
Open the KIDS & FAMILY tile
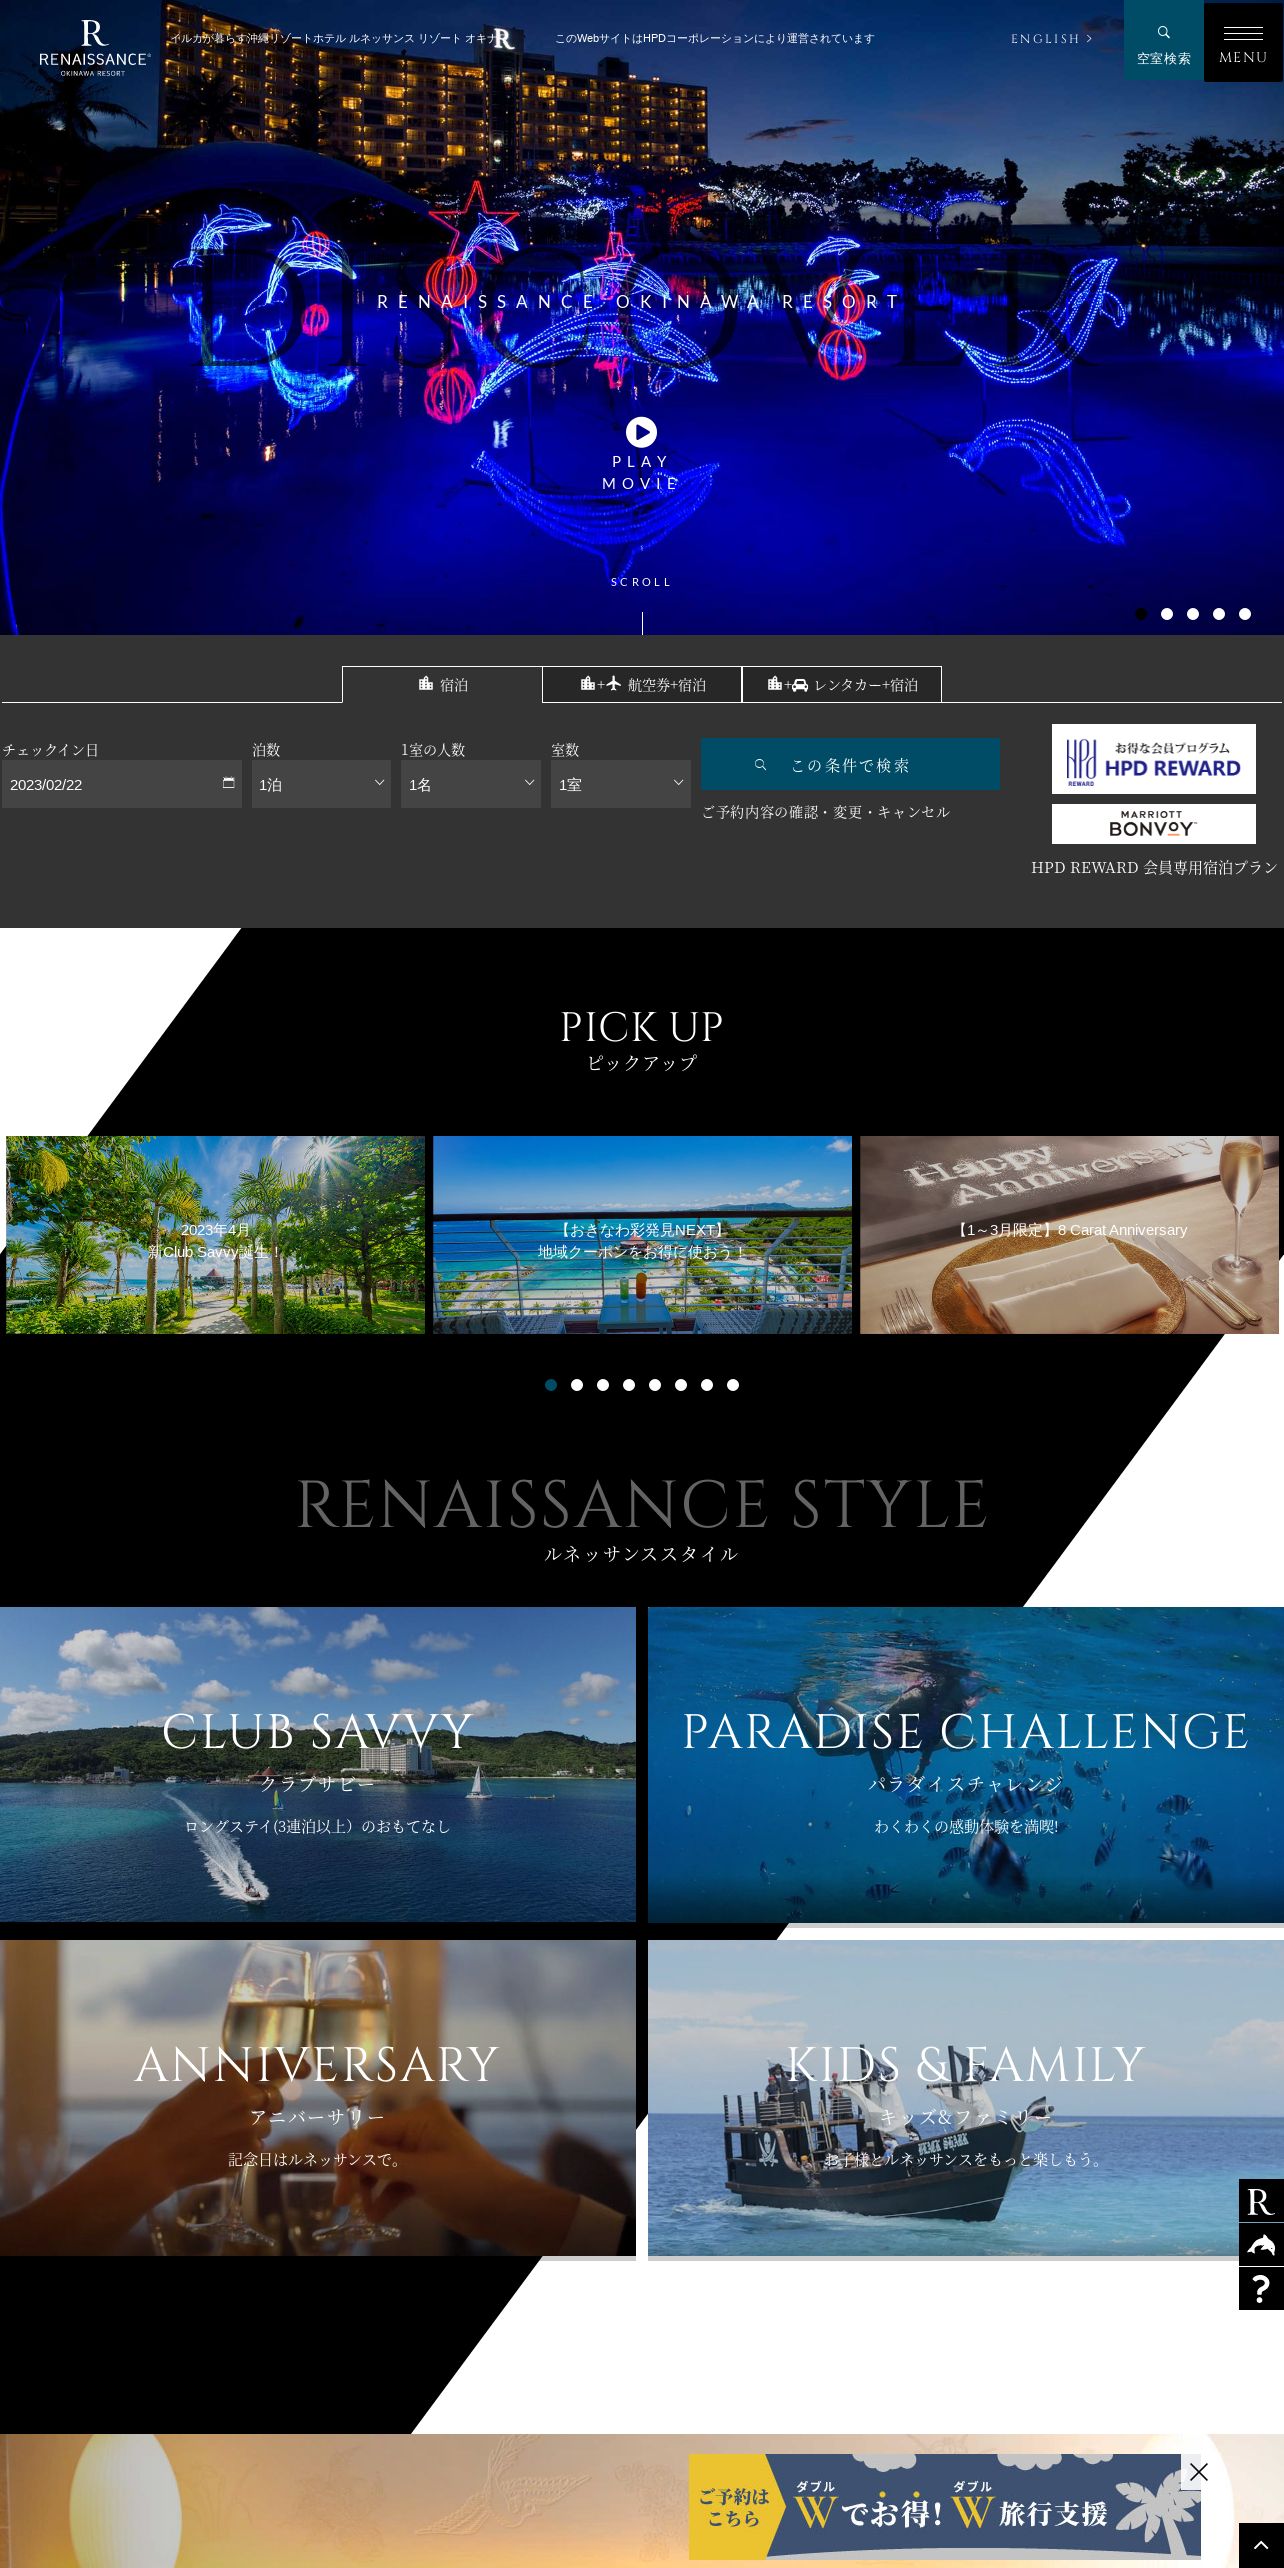pos(966,2098)
